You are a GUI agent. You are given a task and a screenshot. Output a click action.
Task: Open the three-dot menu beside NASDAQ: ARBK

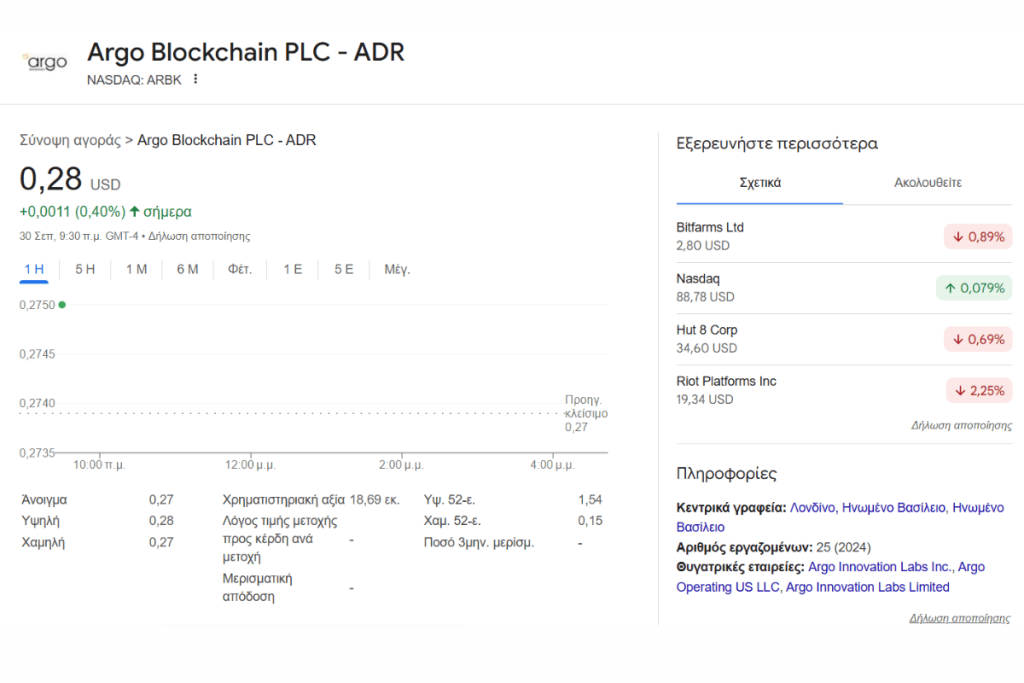(x=195, y=79)
